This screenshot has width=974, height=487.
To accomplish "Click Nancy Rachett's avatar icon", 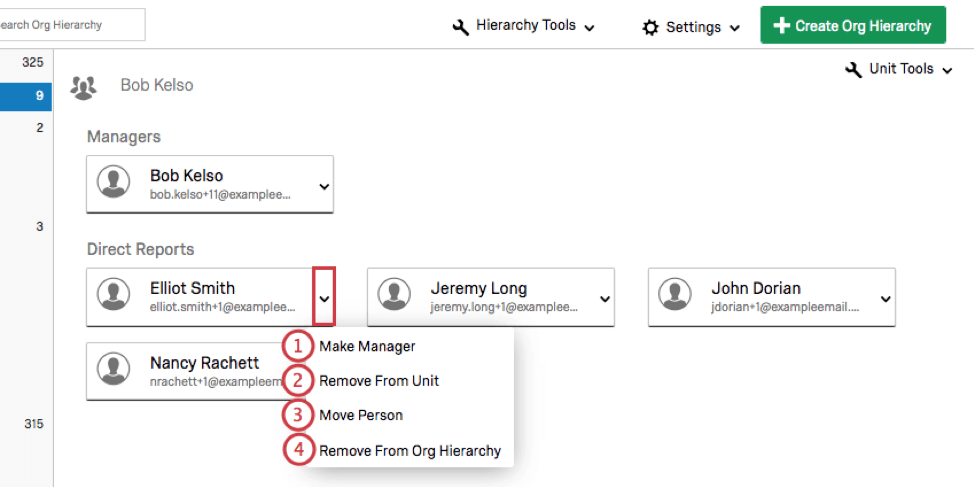I will coord(113,371).
